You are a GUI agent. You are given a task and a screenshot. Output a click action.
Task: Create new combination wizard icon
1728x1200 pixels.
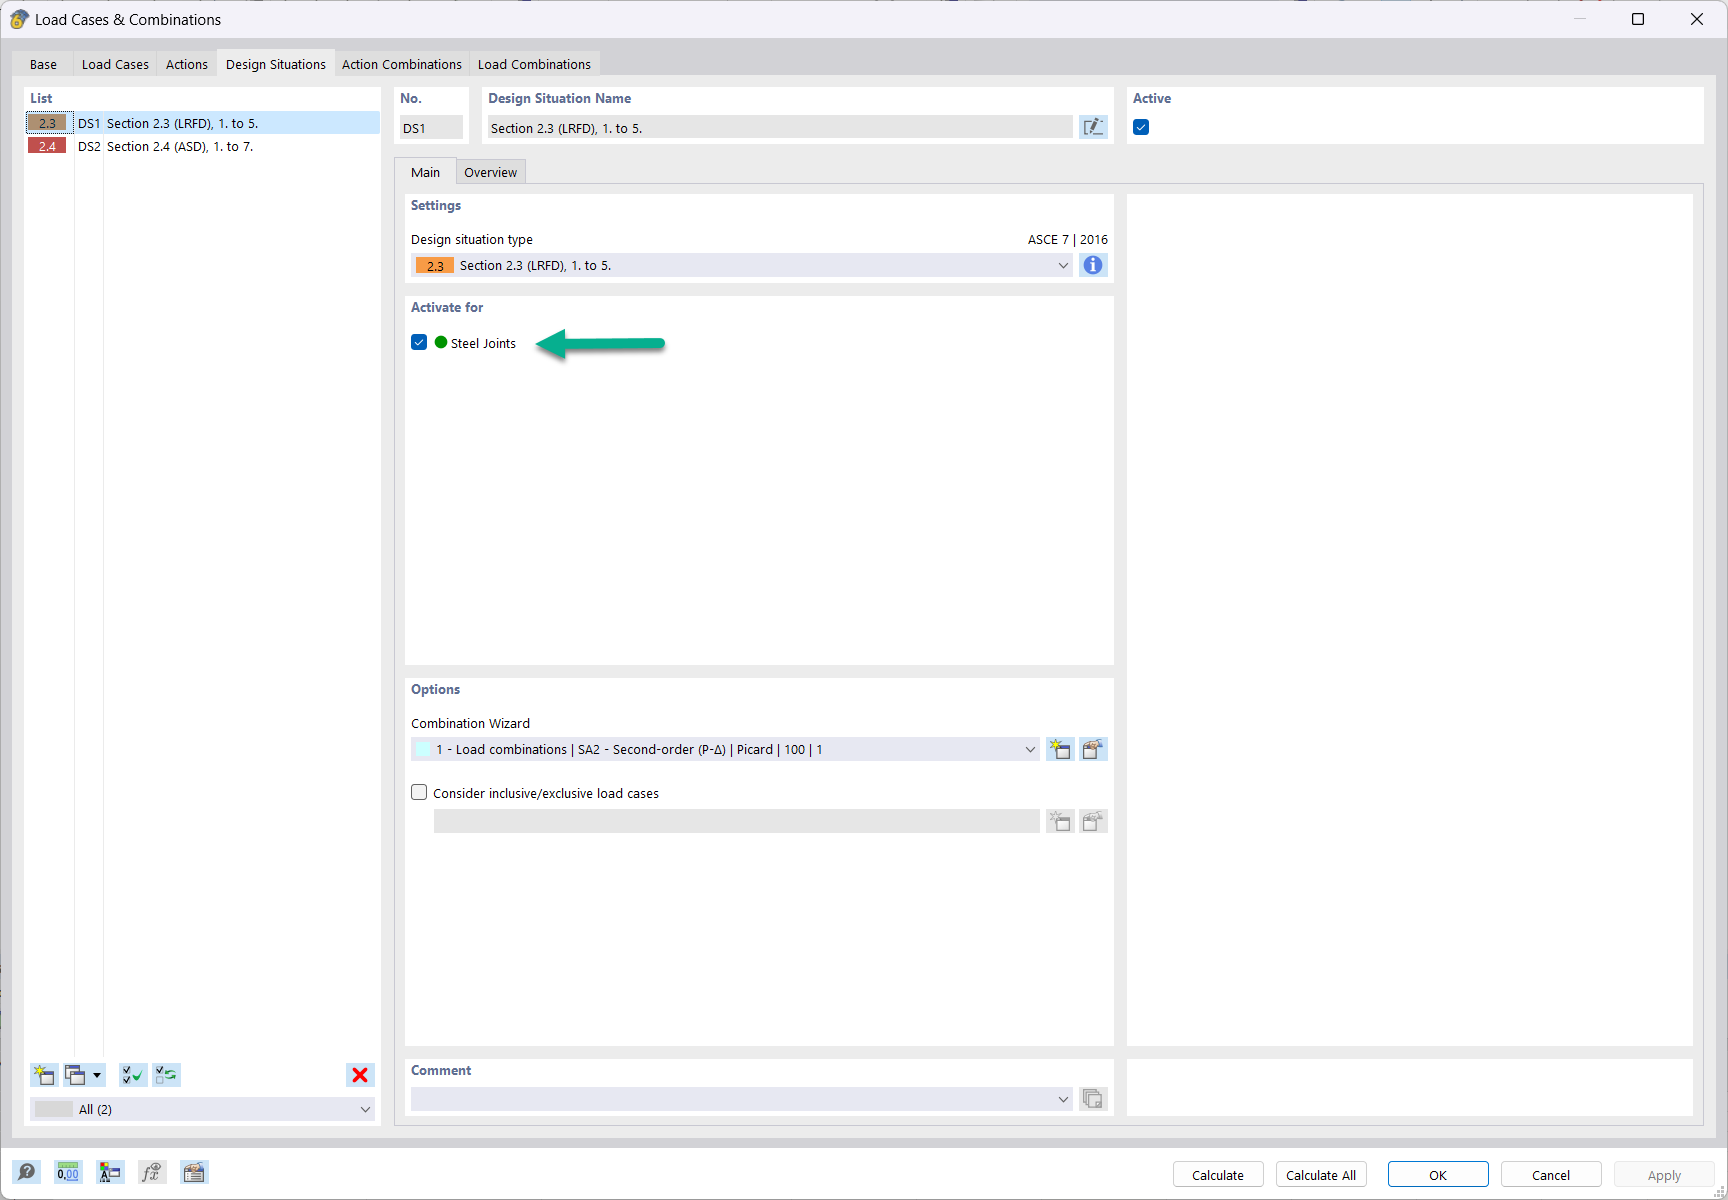tap(1060, 749)
